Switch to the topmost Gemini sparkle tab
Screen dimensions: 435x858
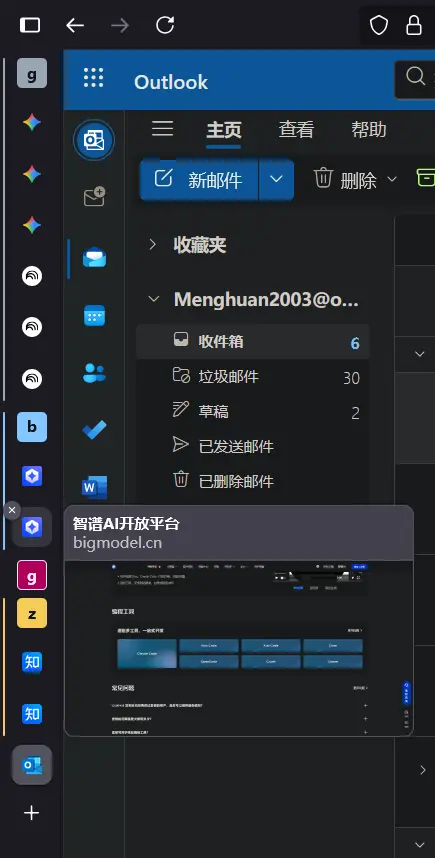32,123
